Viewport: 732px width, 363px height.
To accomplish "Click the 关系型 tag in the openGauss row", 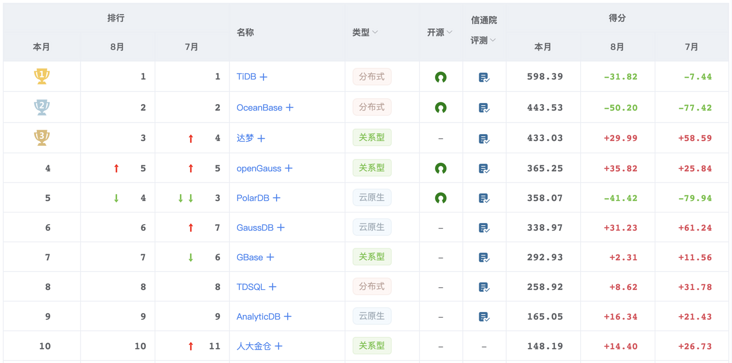I will [x=372, y=168].
